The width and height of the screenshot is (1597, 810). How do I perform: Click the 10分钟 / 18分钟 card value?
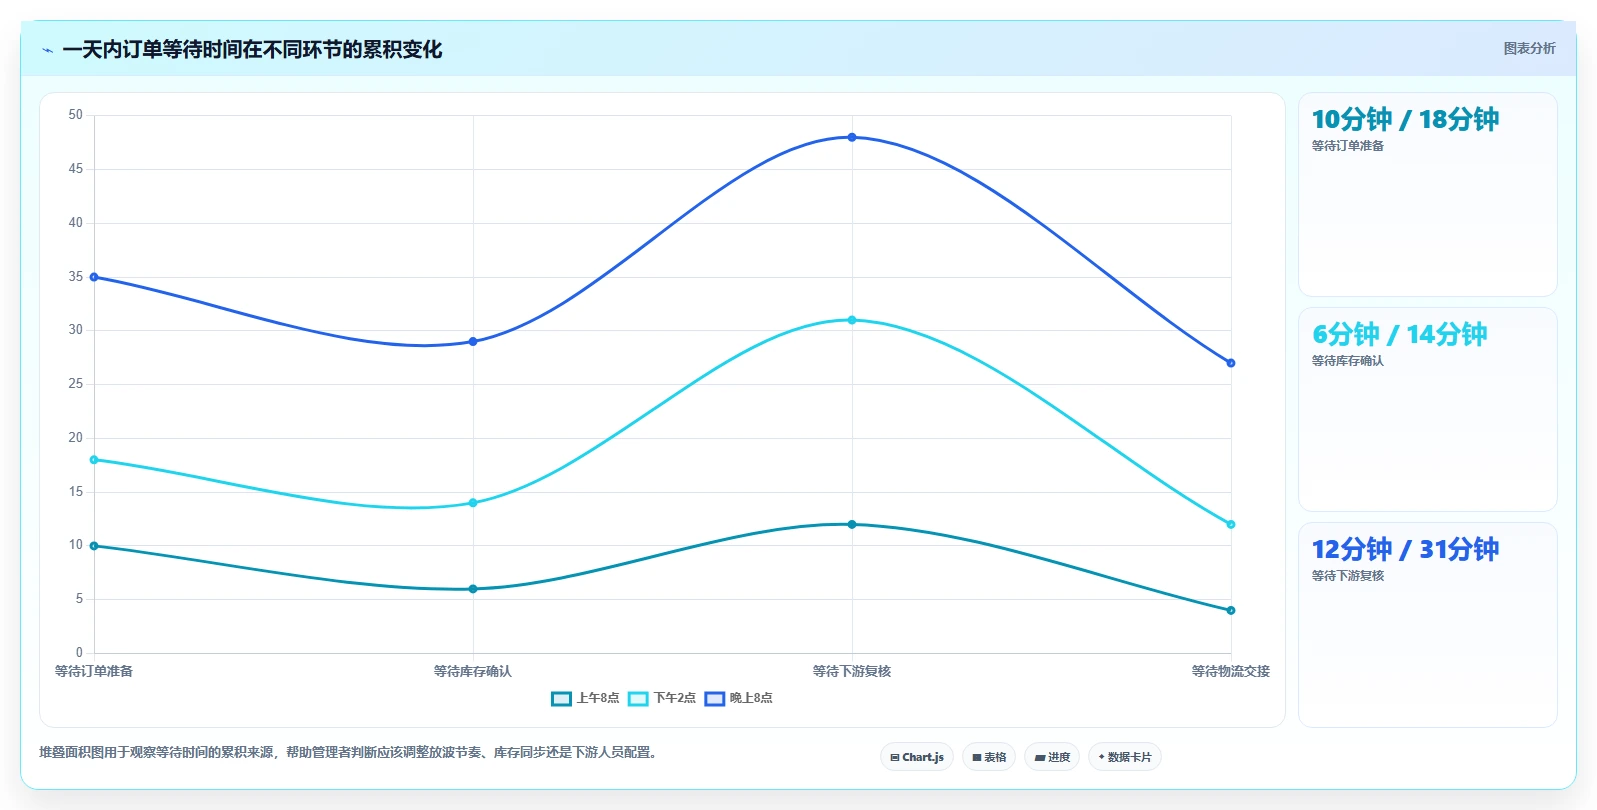point(1405,119)
